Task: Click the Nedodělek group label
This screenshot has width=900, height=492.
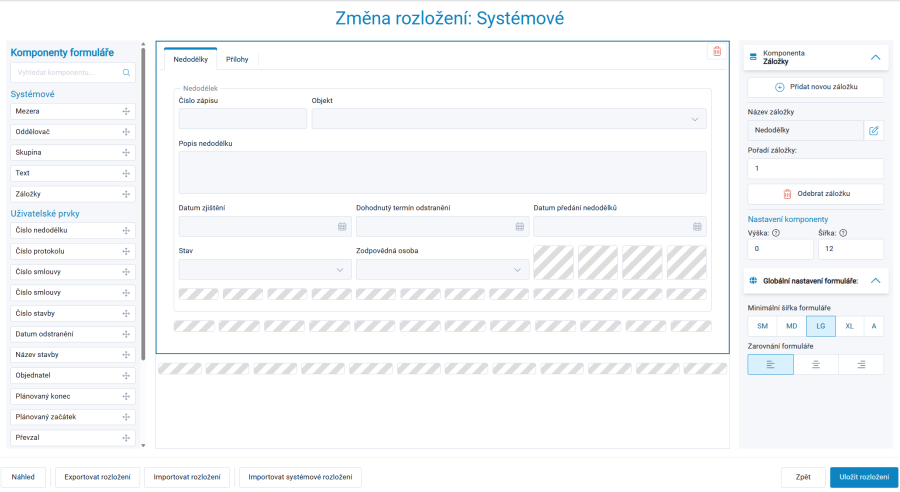Action: tap(200, 88)
